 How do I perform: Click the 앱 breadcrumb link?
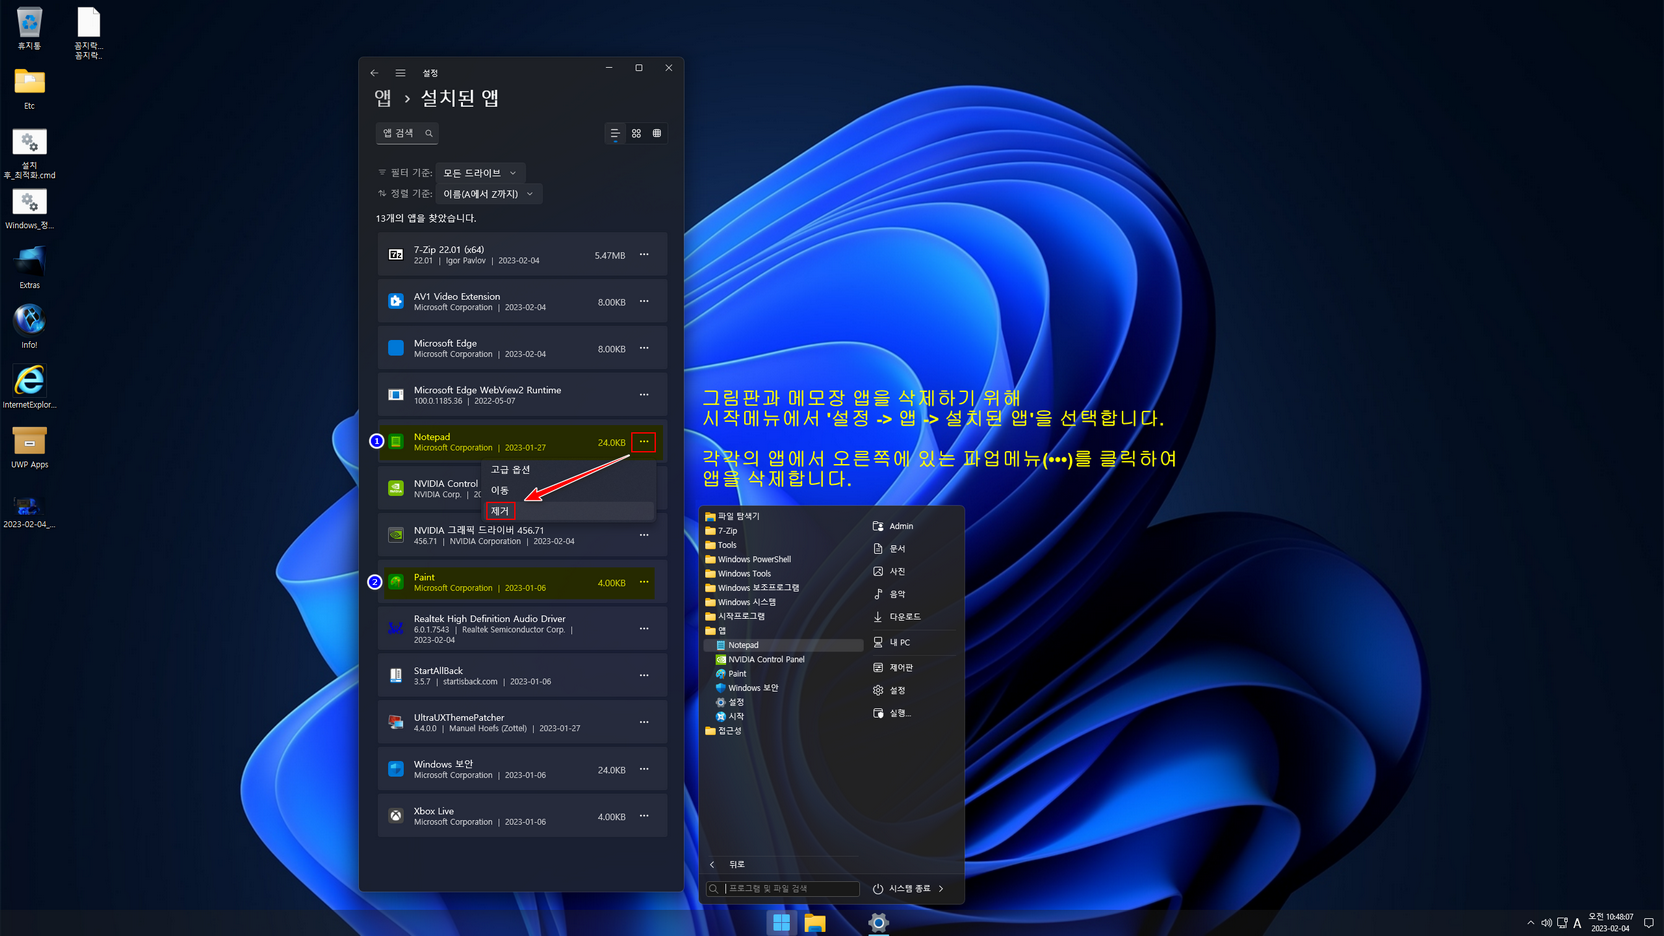[383, 98]
